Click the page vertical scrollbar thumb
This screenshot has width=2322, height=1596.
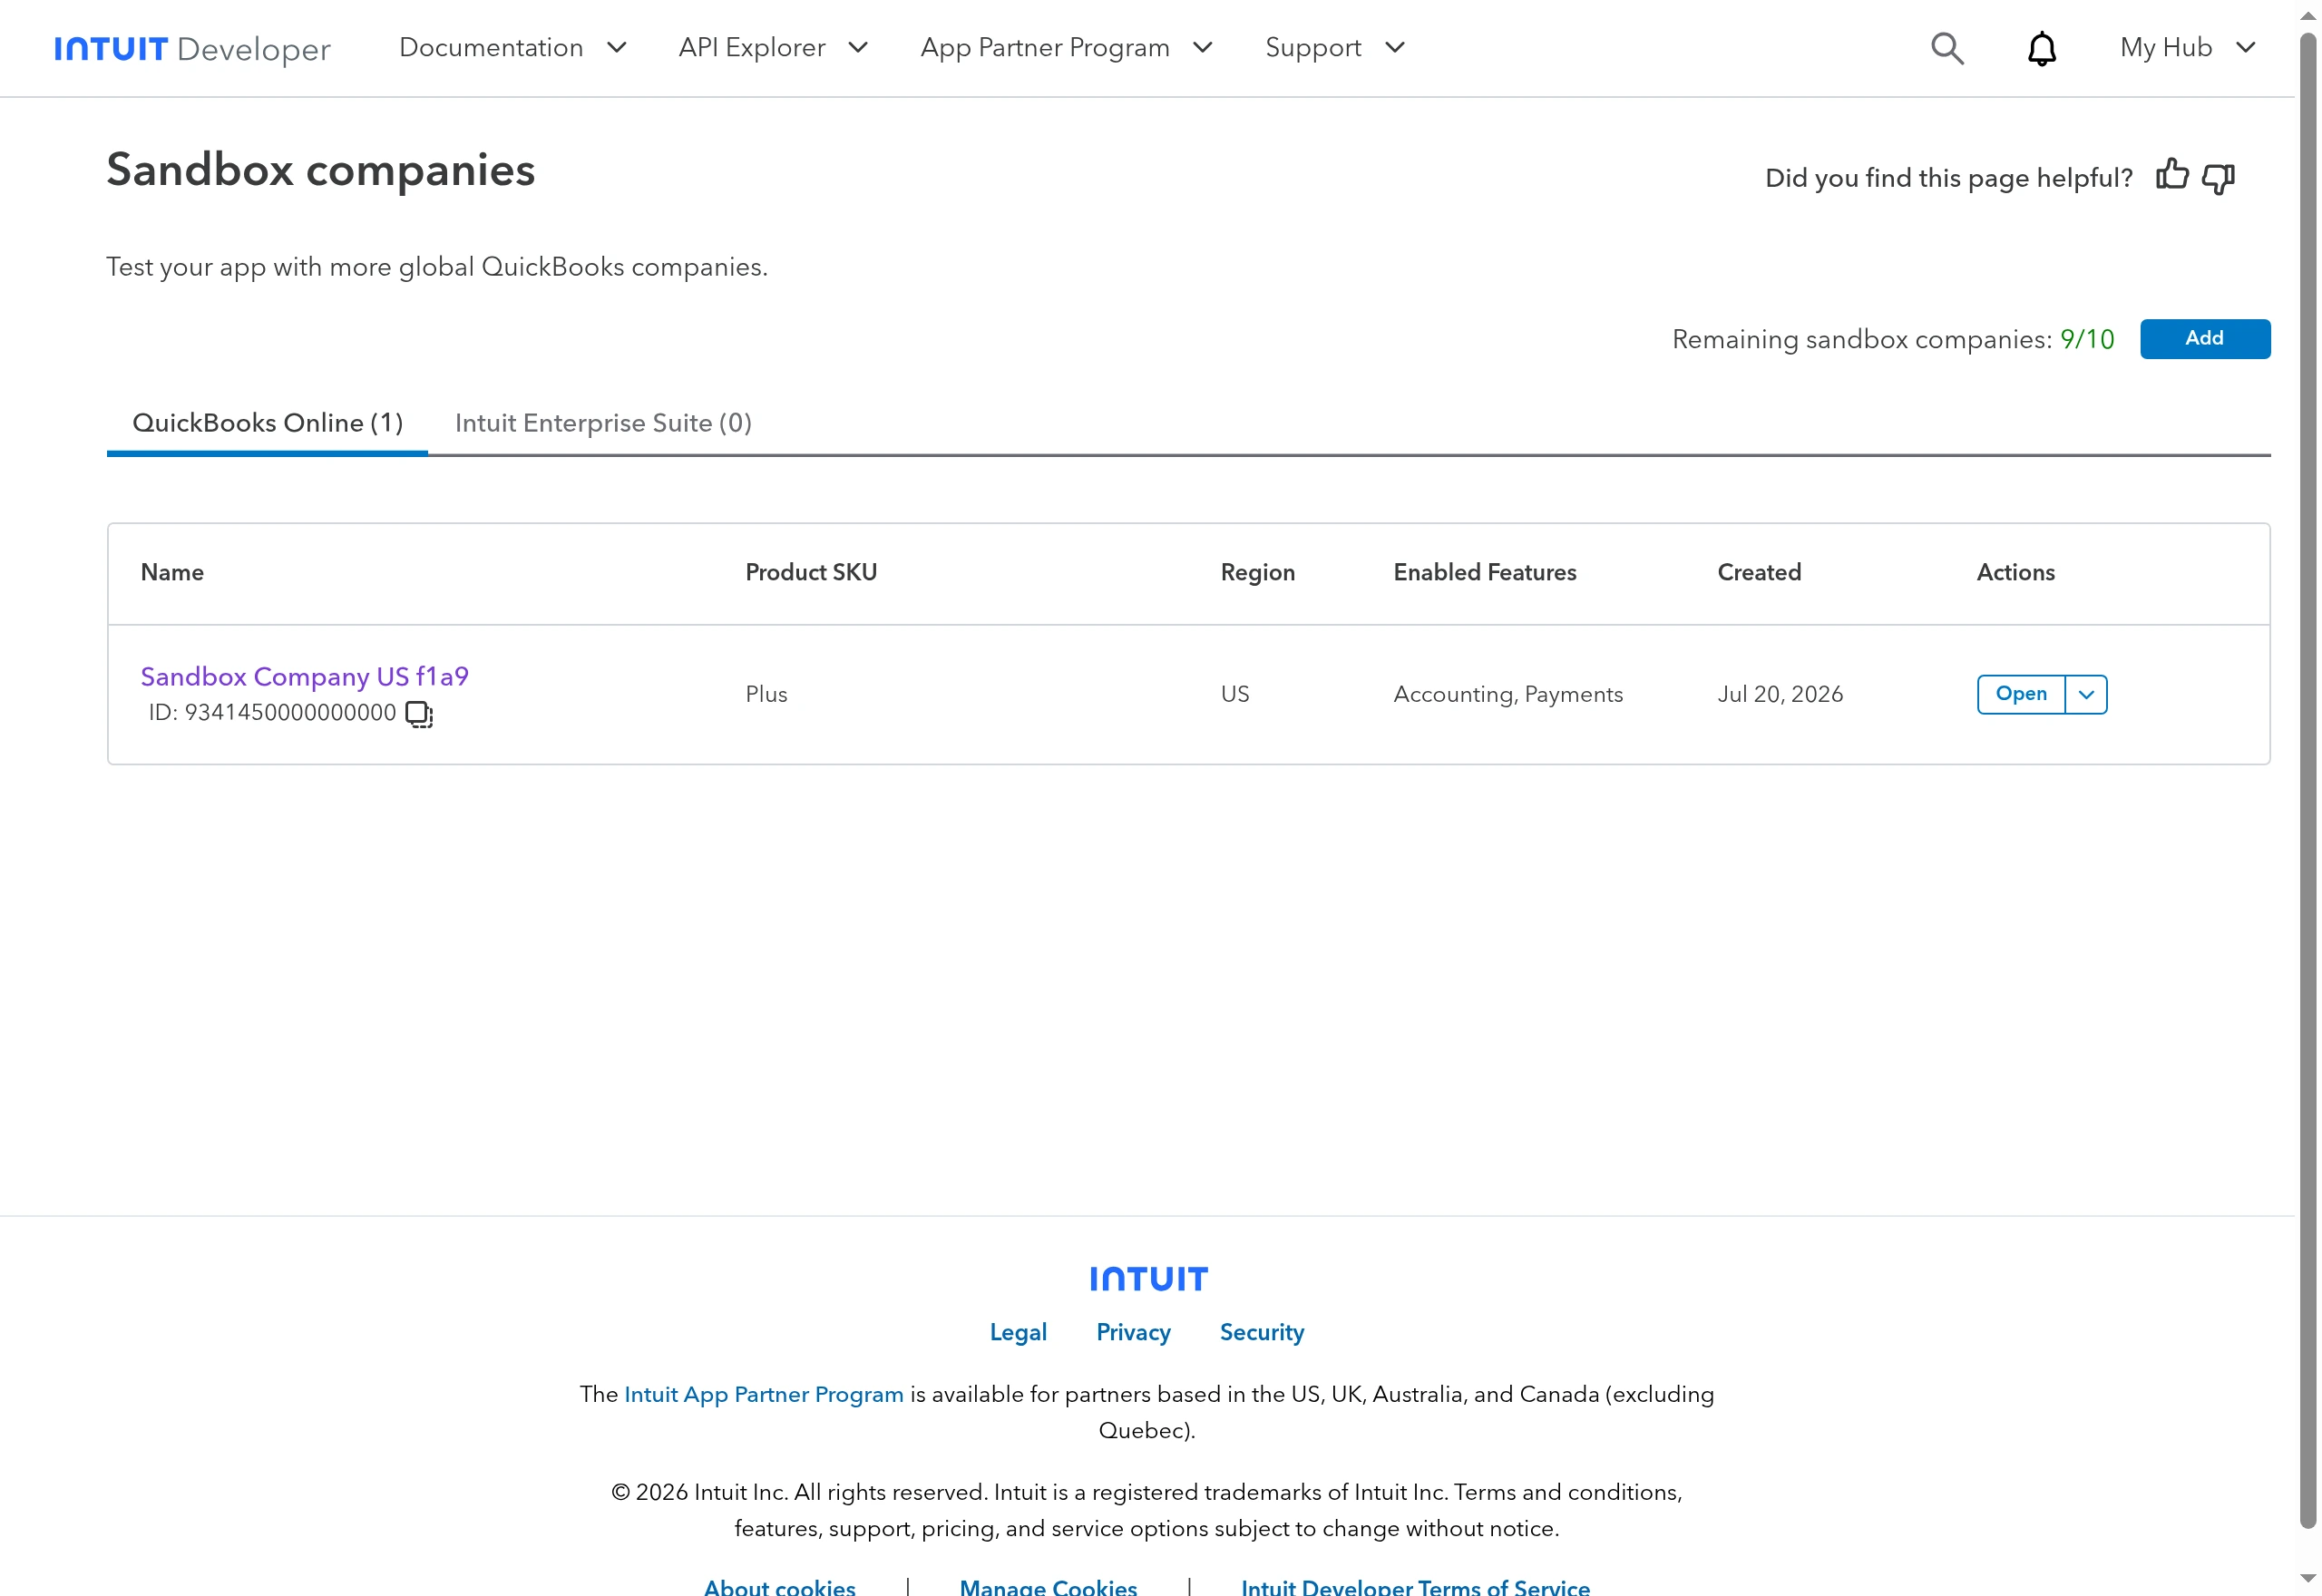pos(2307,780)
